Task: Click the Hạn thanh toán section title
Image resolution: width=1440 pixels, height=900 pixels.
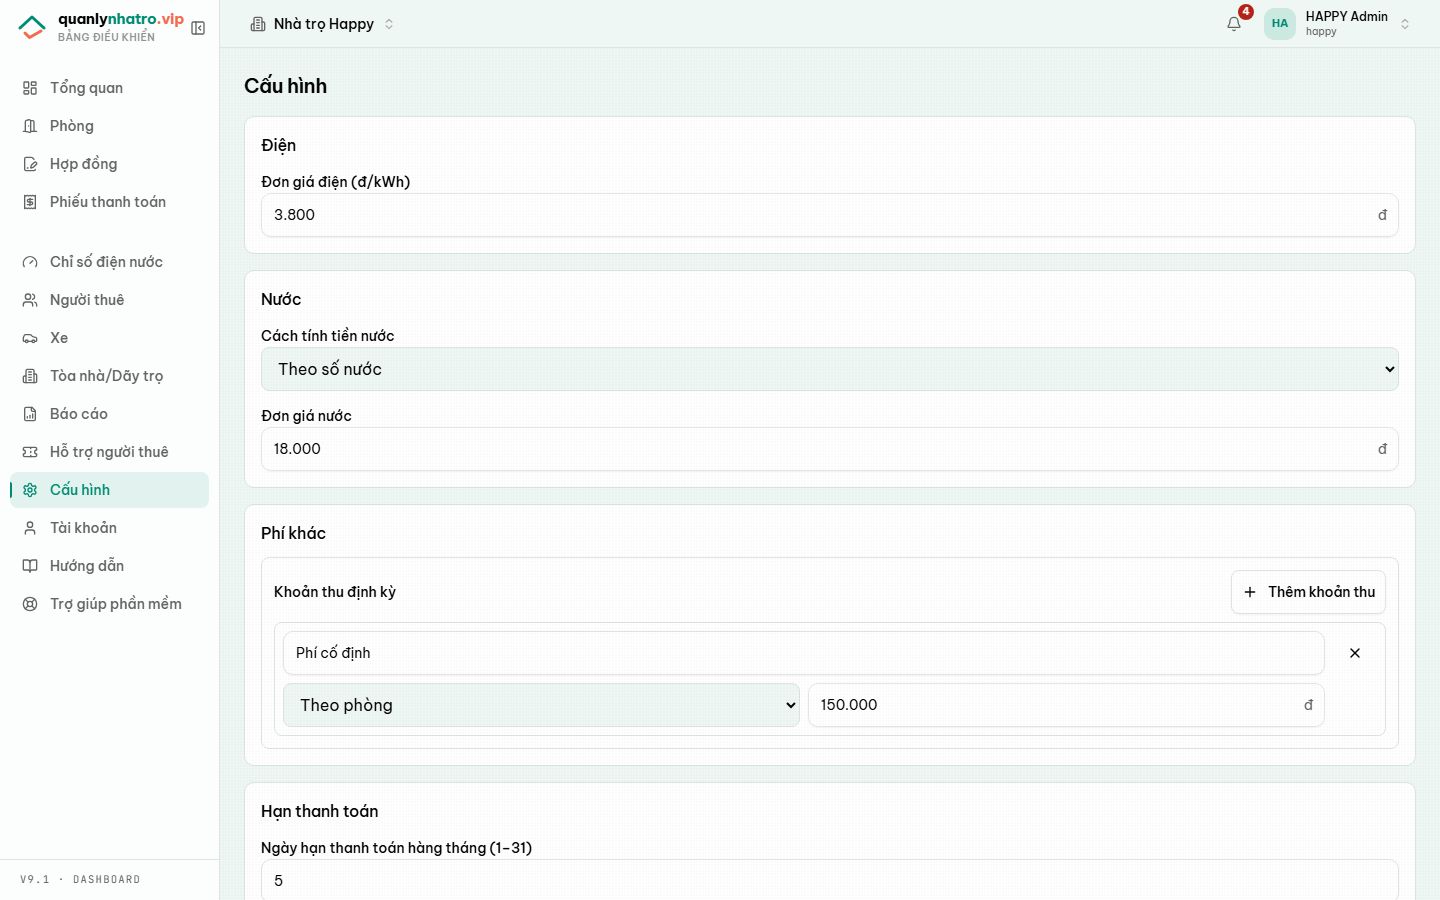Action: [x=320, y=811]
